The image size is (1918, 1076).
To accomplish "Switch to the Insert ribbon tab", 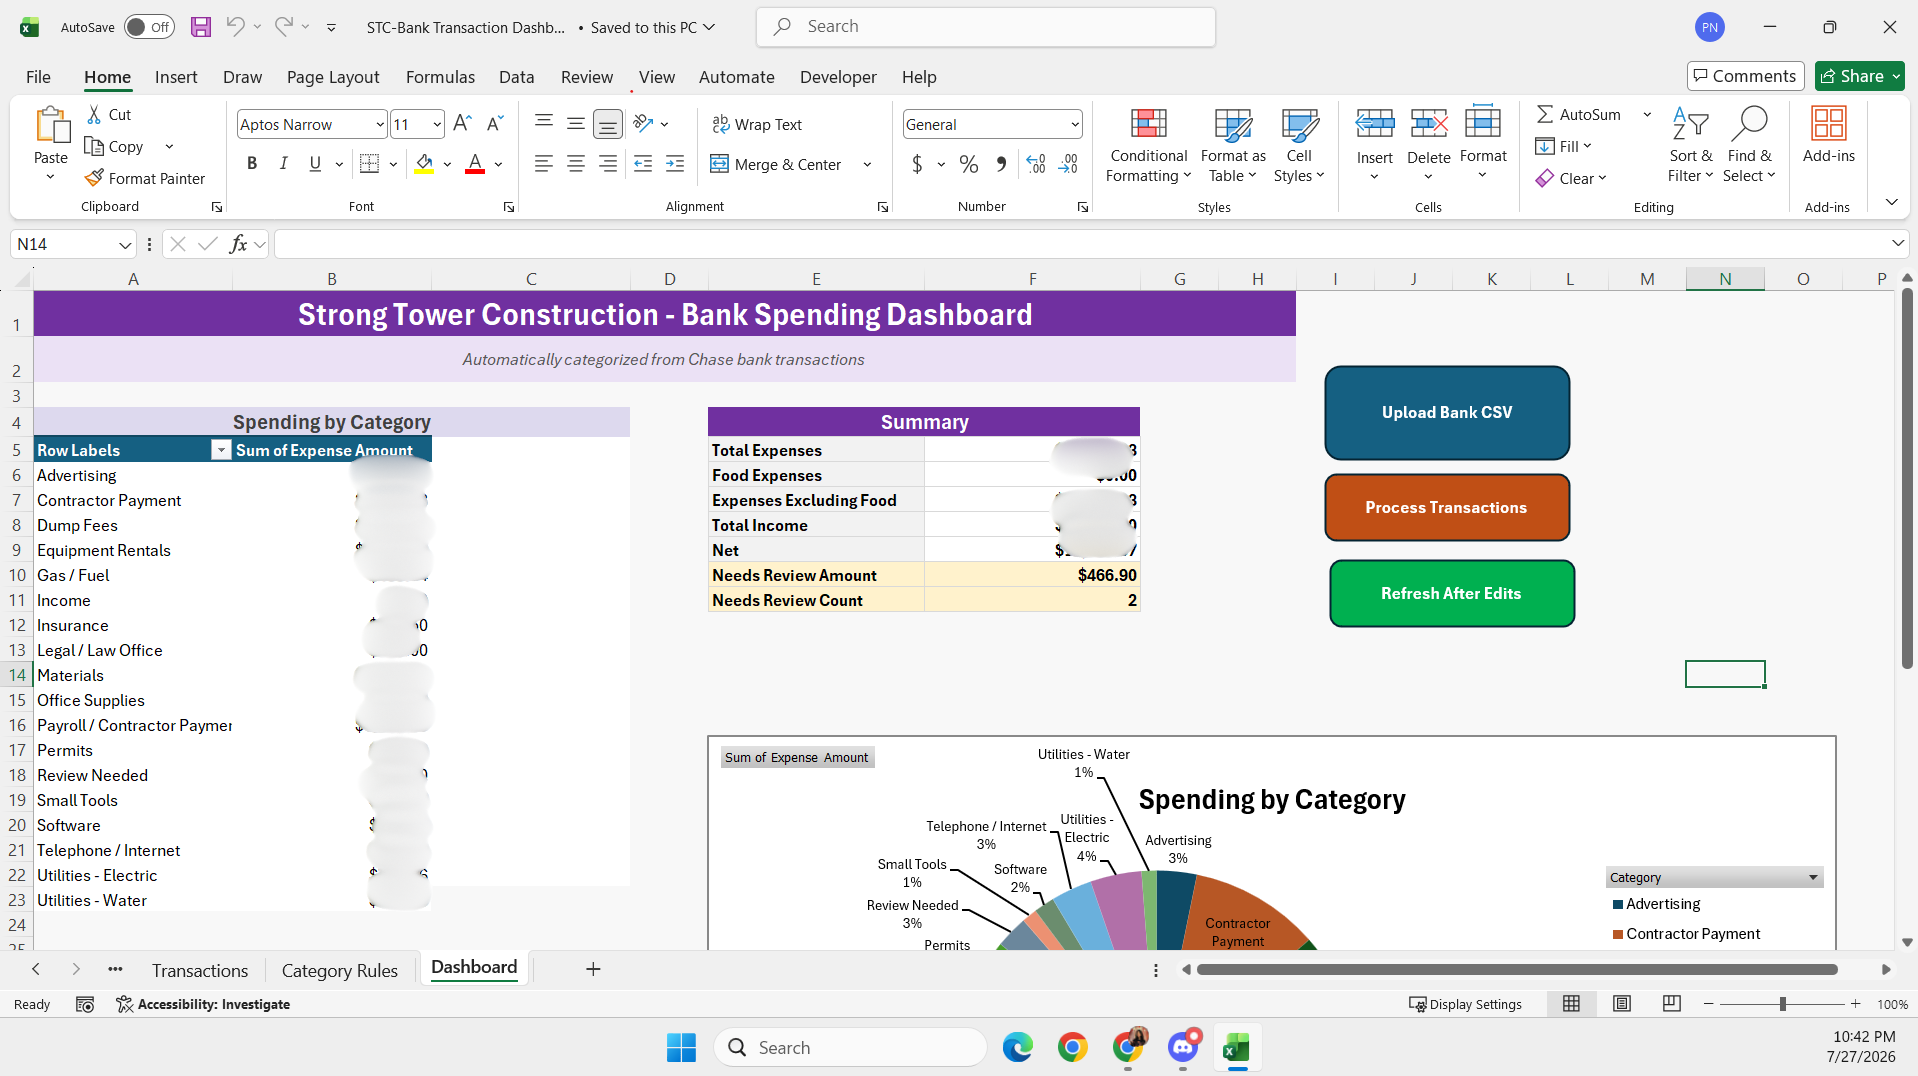I will pyautogui.click(x=176, y=77).
